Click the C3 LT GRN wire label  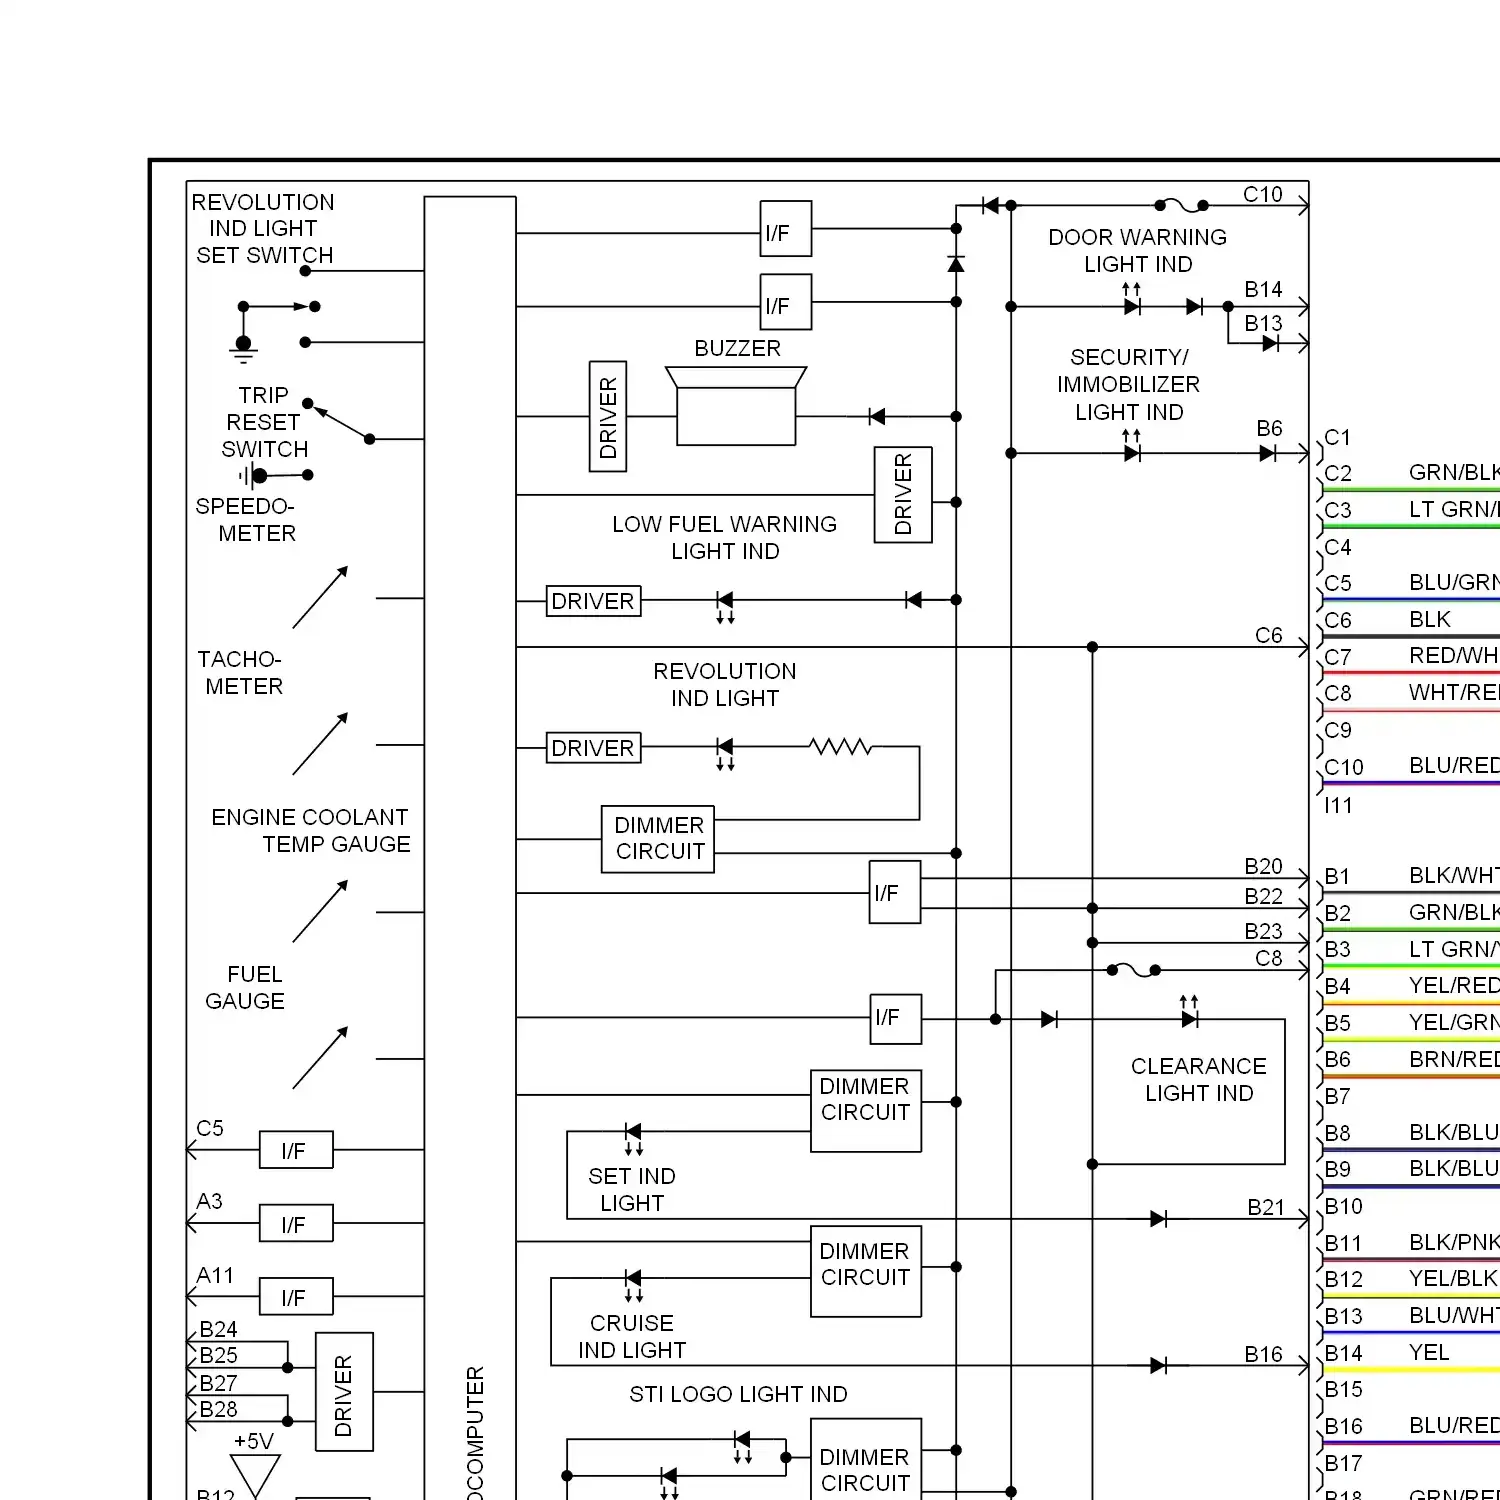pos(1454,509)
